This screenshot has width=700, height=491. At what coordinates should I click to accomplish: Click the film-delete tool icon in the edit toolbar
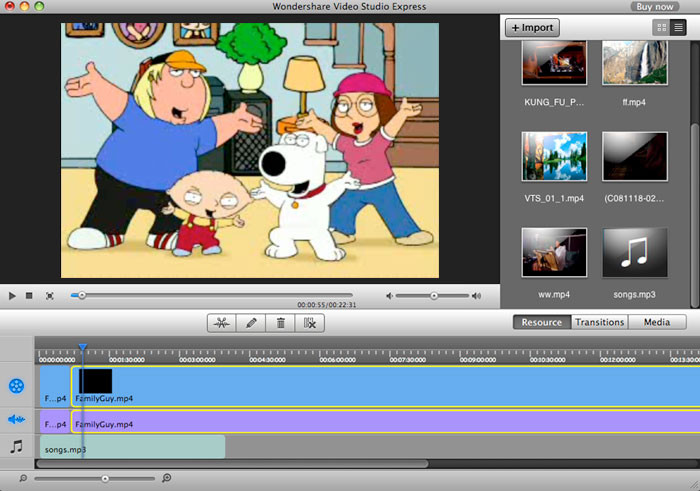[x=310, y=323]
